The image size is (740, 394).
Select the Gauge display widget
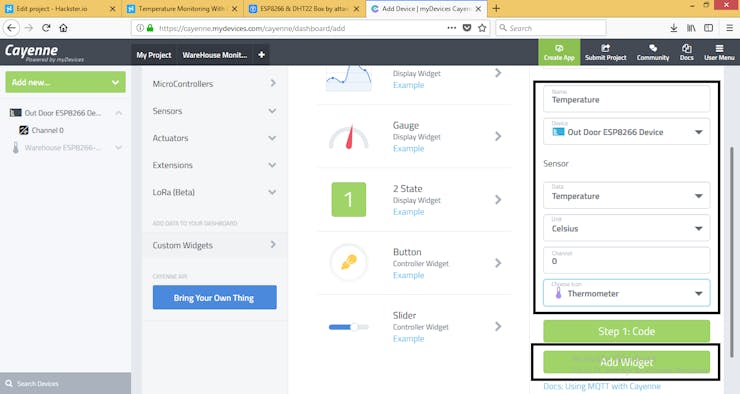pos(348,137)
